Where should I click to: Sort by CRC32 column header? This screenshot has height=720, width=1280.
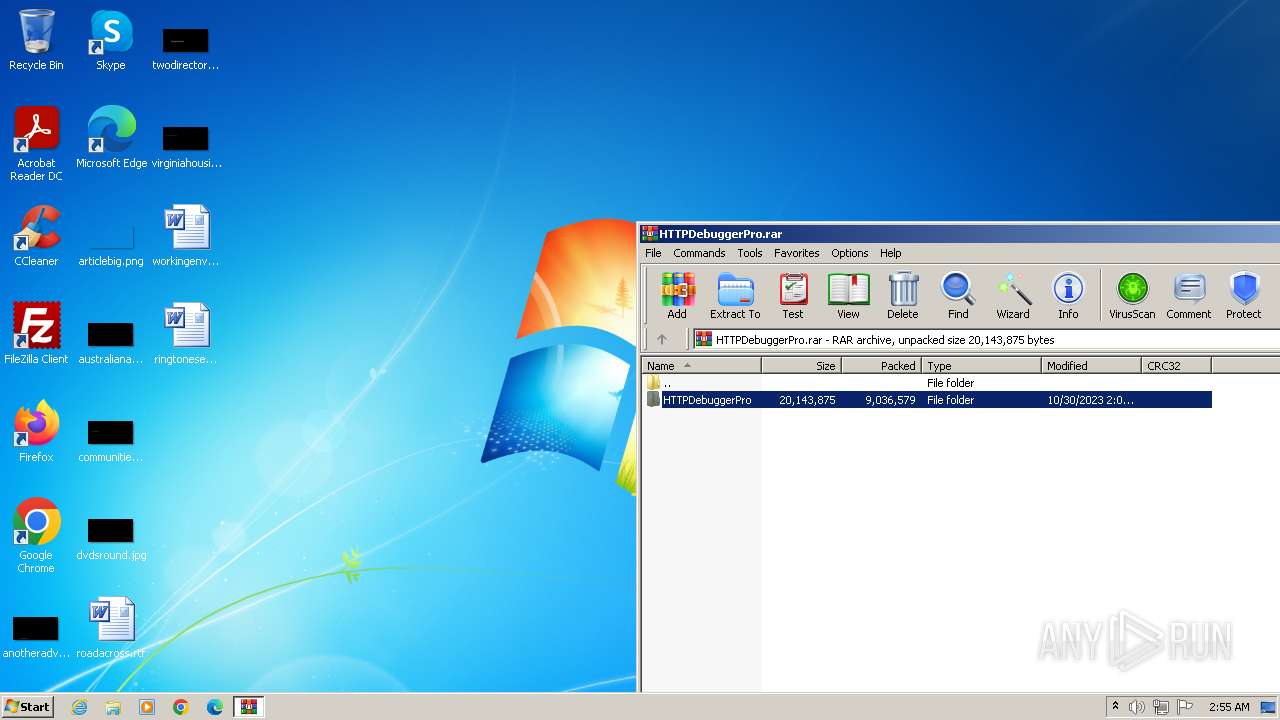pos(1176,366)
